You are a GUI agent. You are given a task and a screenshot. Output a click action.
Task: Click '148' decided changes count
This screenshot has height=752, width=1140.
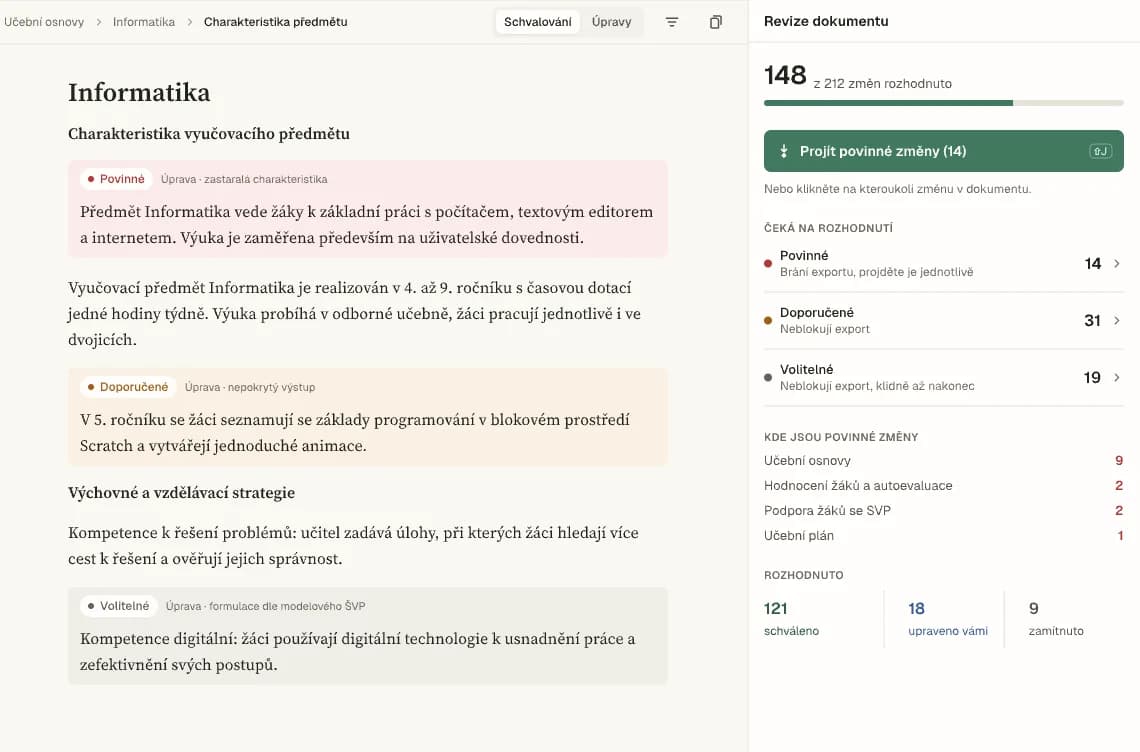click(785, 75)
